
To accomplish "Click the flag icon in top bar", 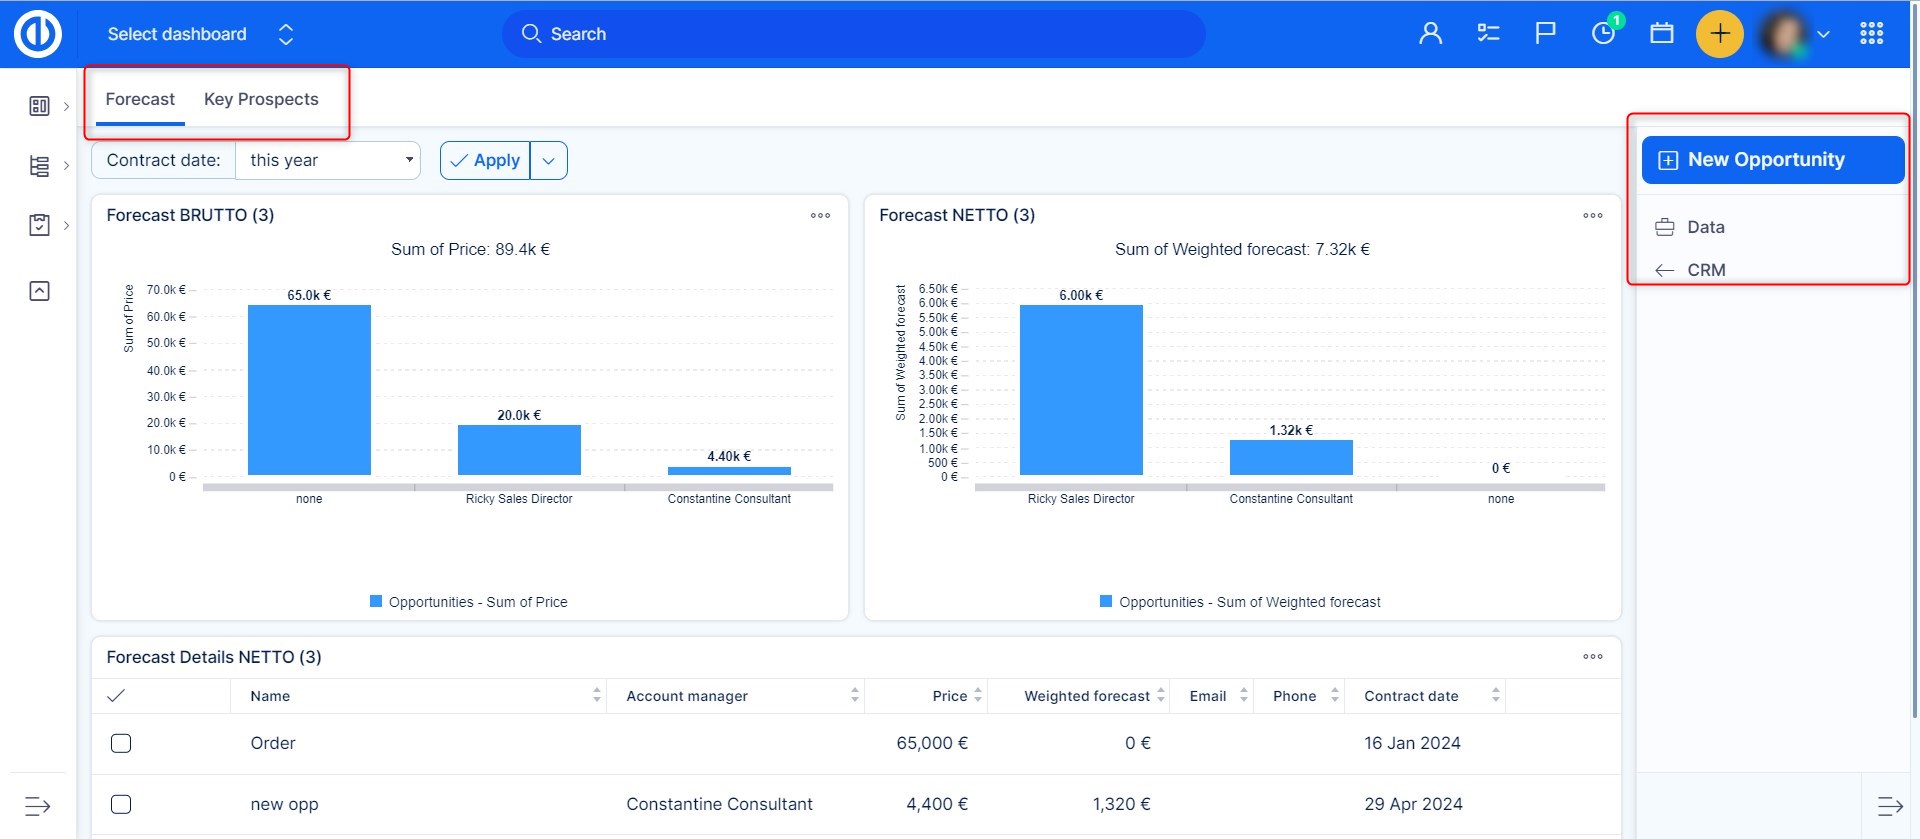I will coord(1545,34).
